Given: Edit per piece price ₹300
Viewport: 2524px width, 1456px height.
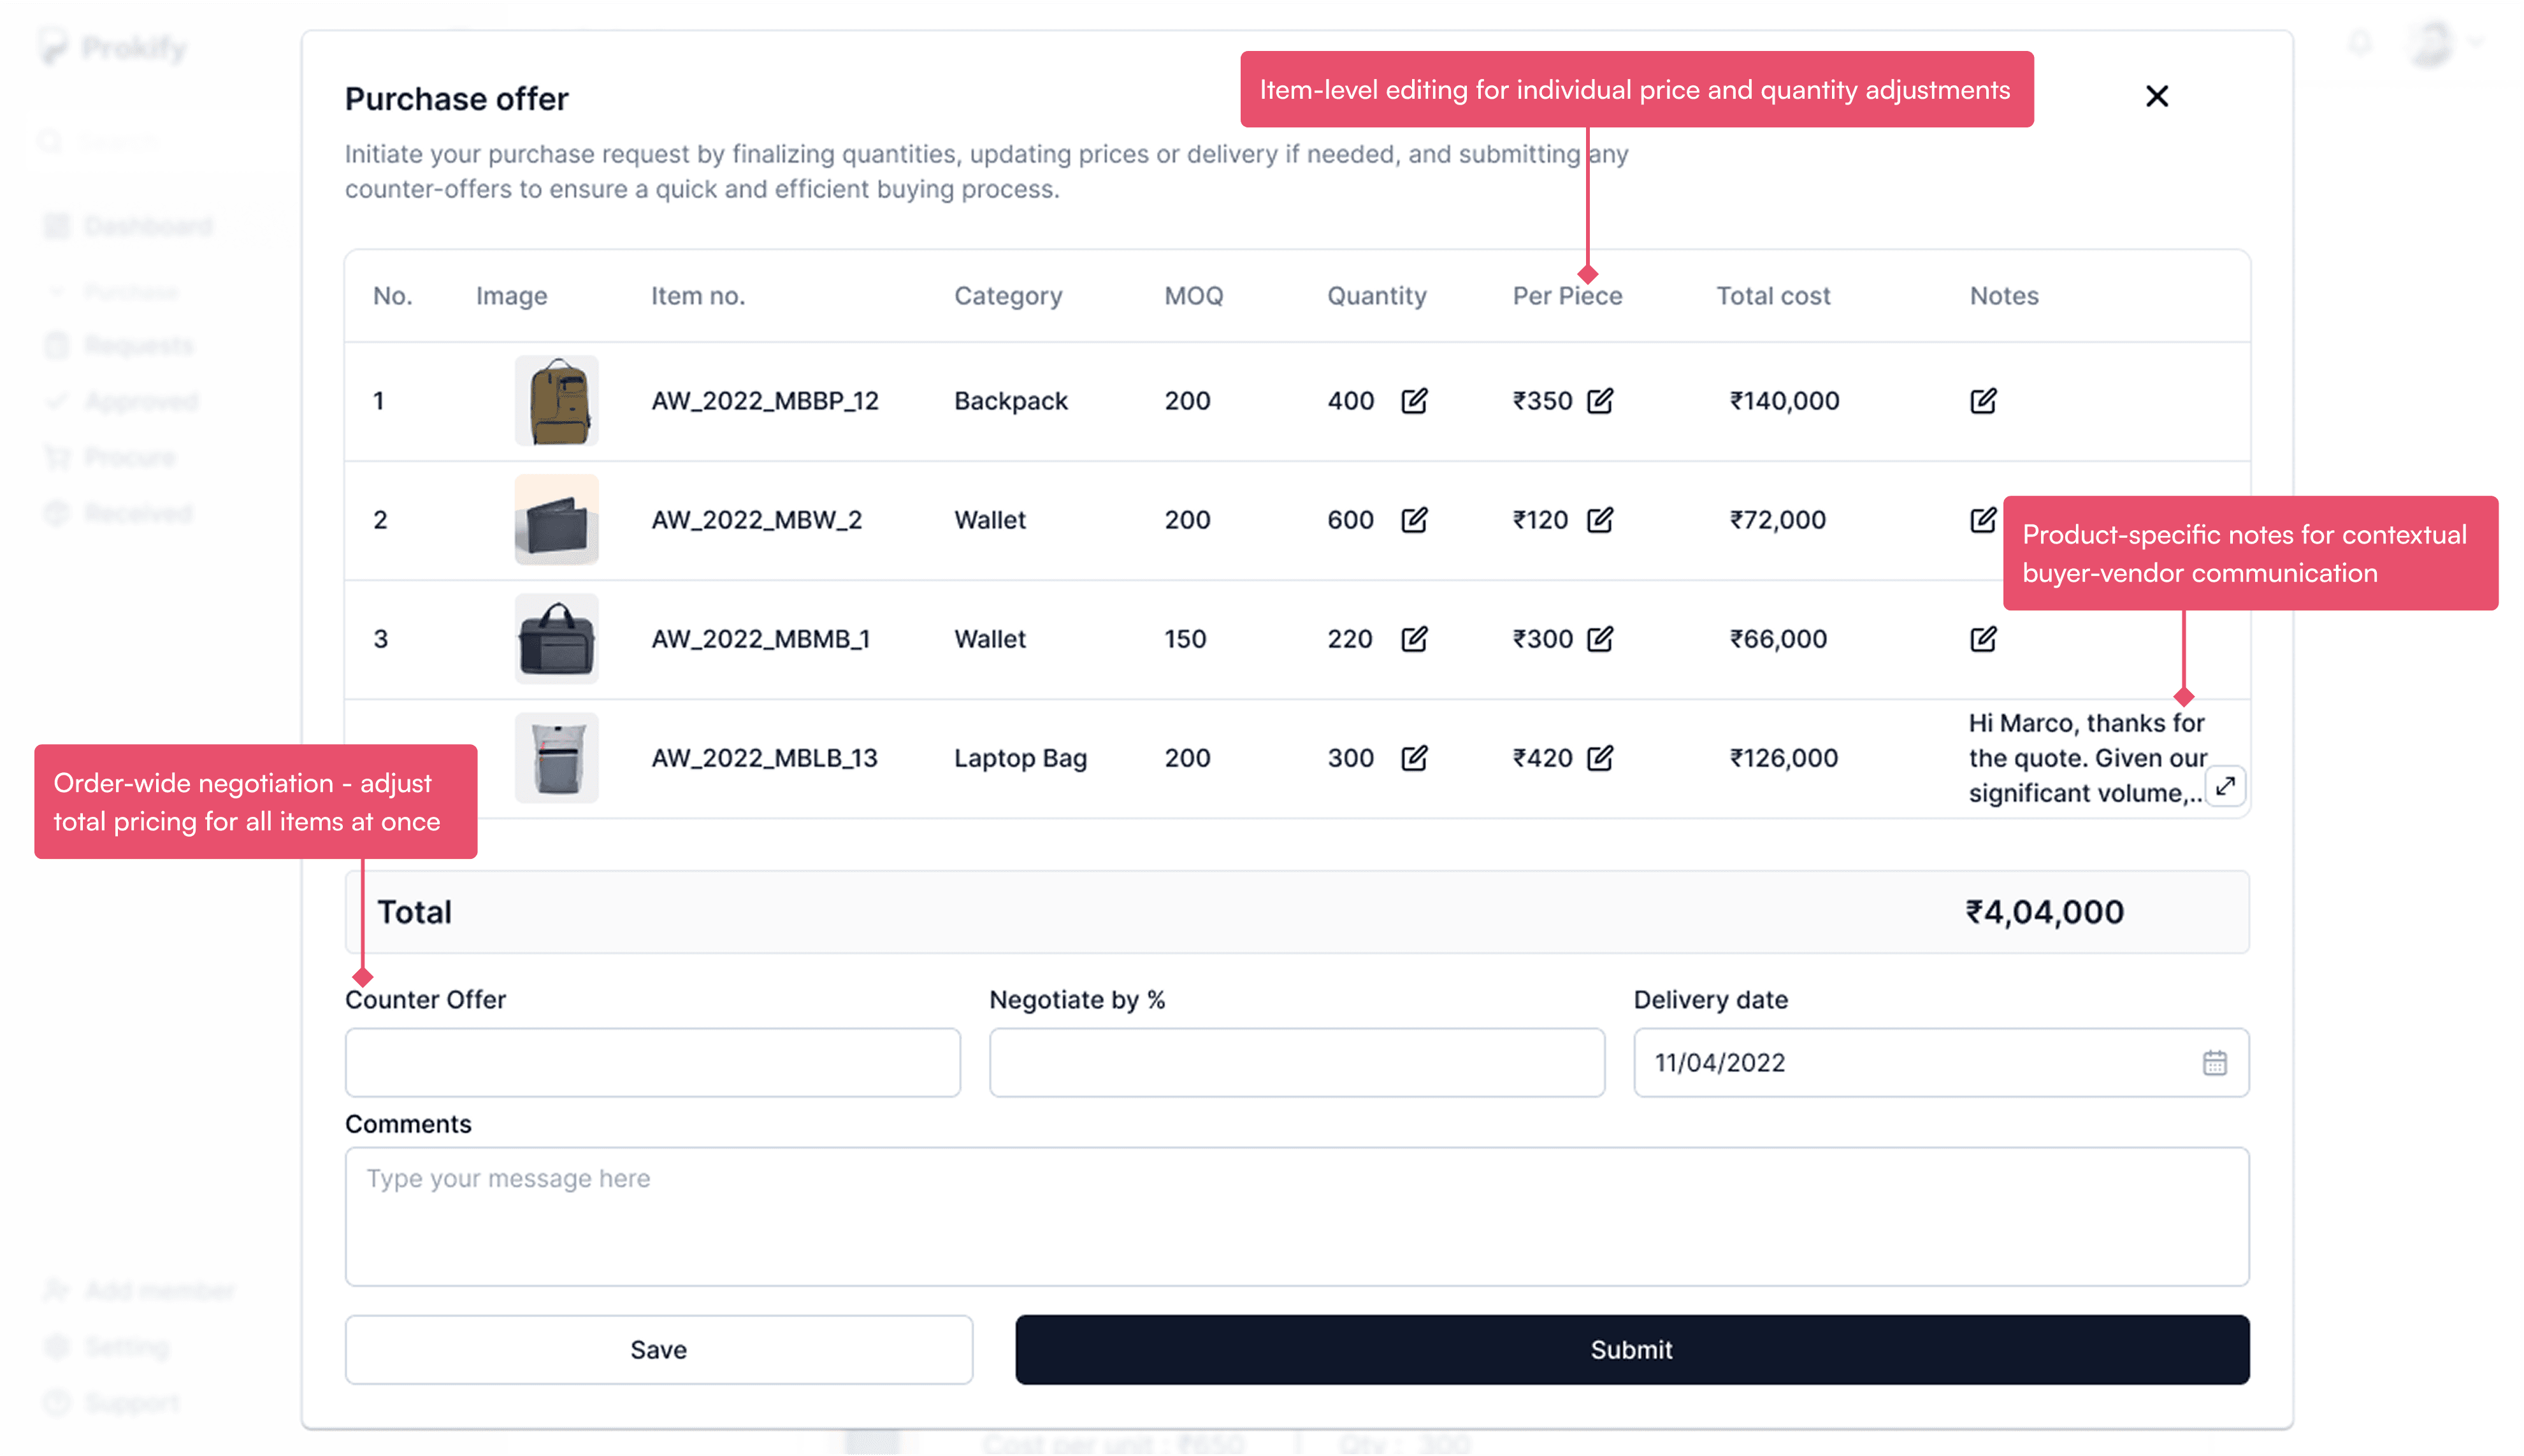Looking at the screenshot, I should tap(1600, 639).
